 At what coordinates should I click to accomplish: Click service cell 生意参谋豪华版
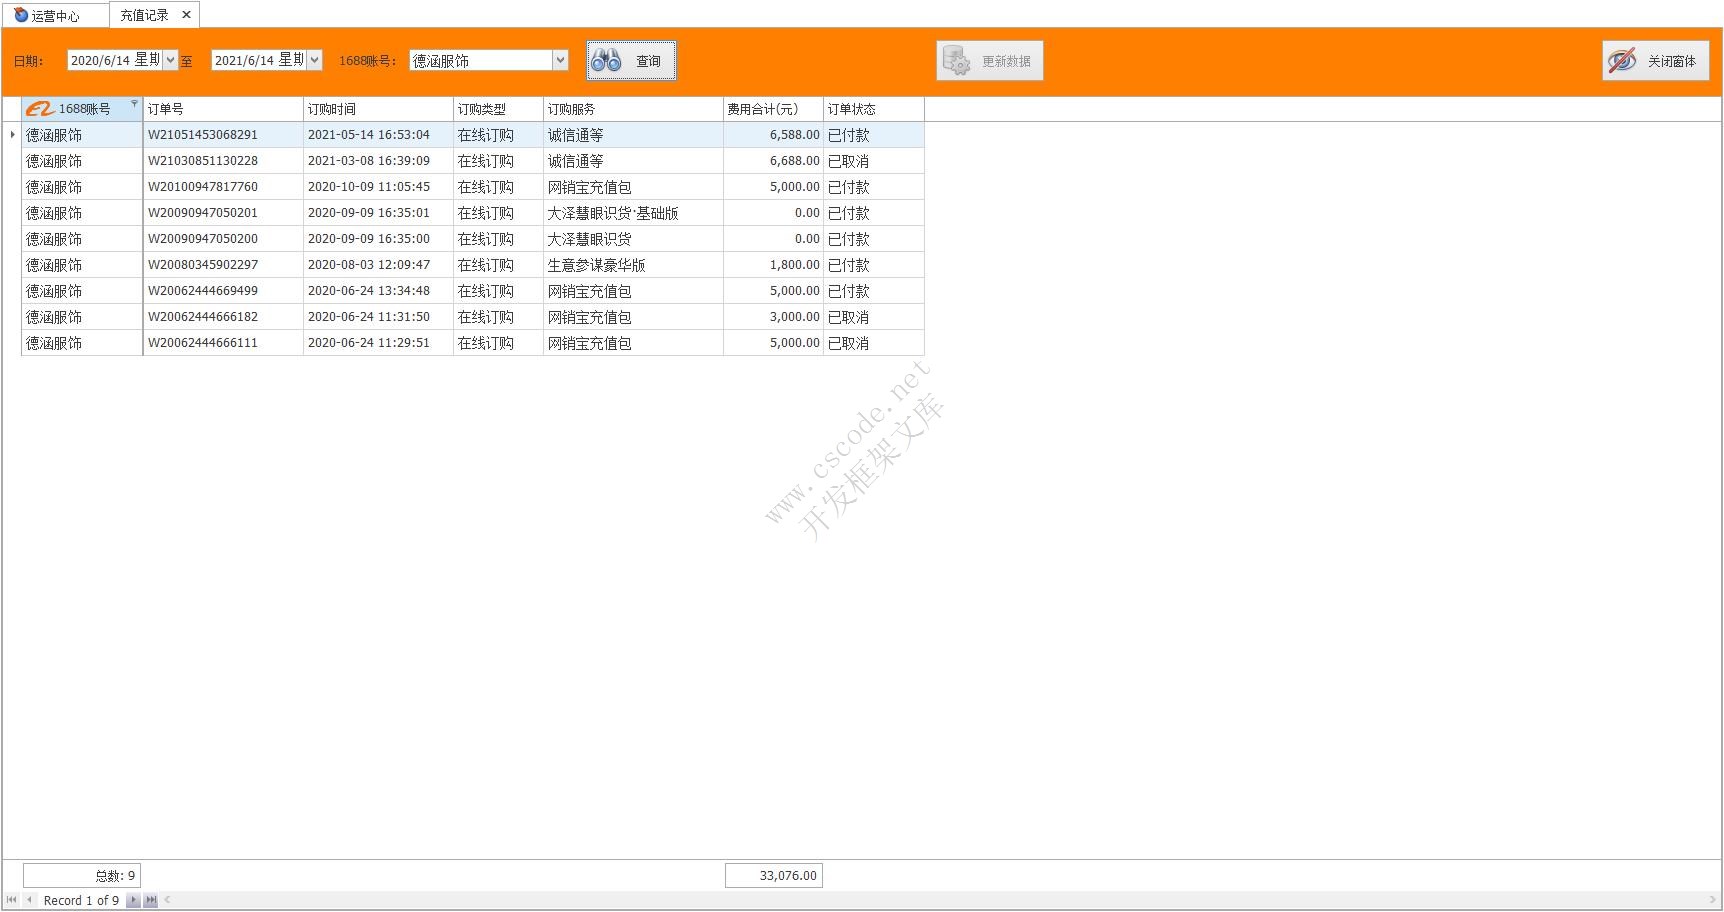tap(633, 265)
